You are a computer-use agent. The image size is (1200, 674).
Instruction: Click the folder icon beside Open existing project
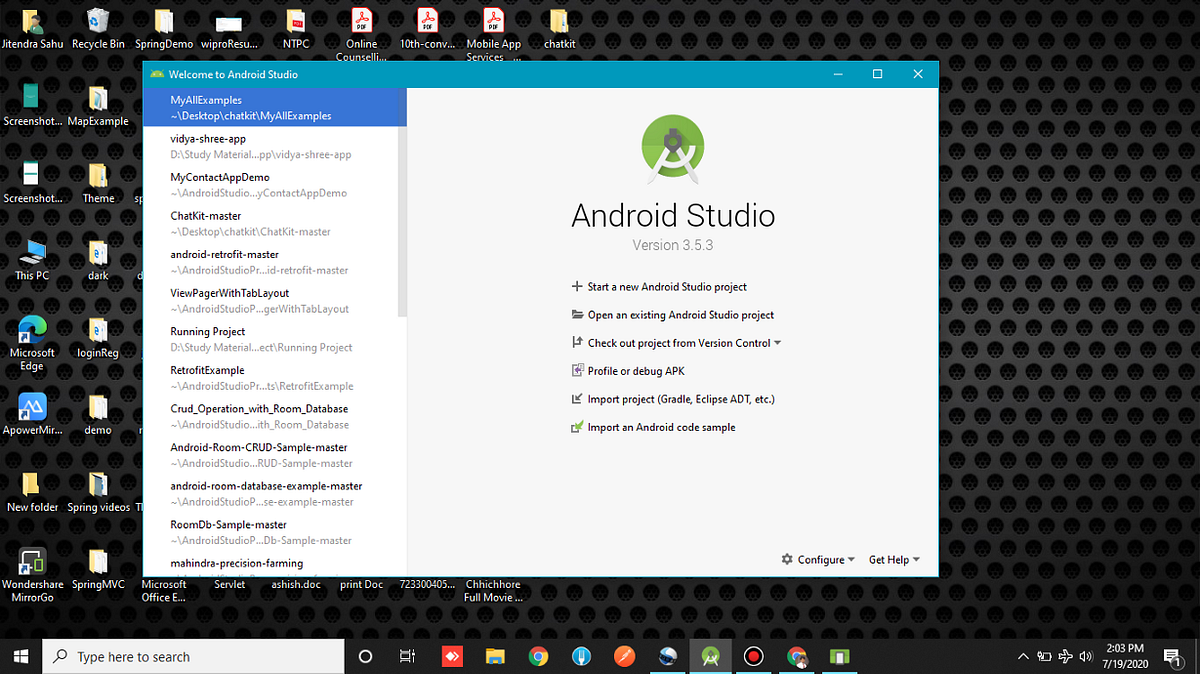[x=575, y=315]
